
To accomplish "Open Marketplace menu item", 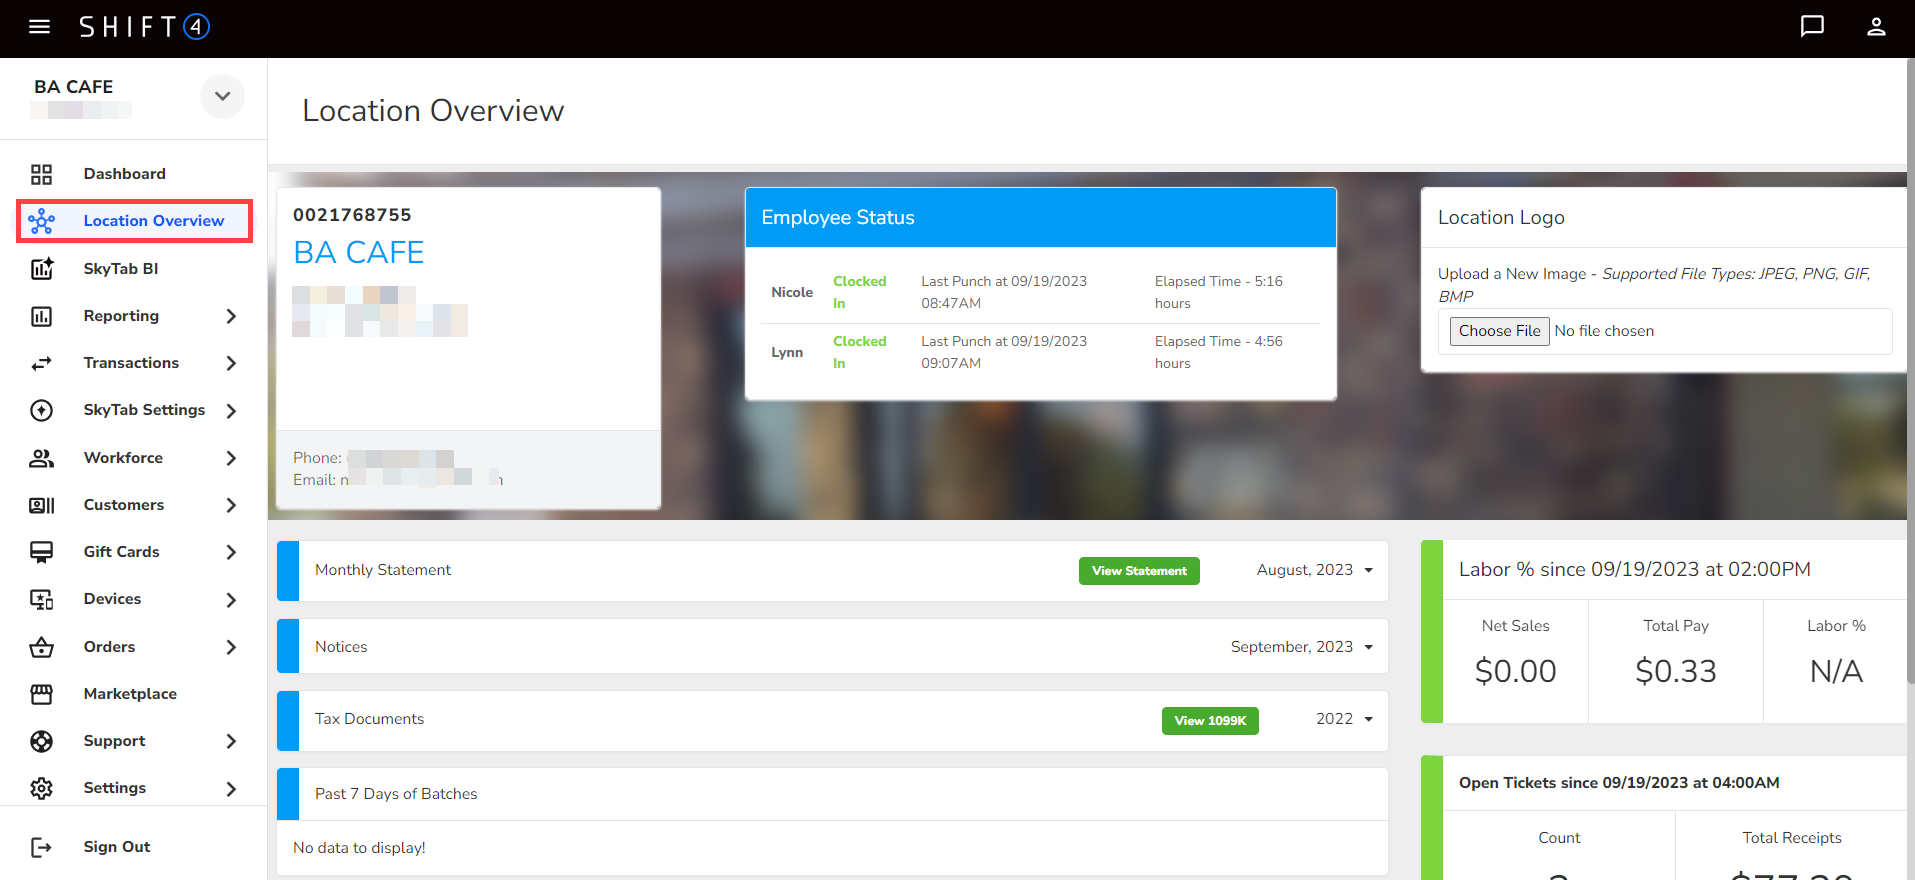I will pos(130,694).
